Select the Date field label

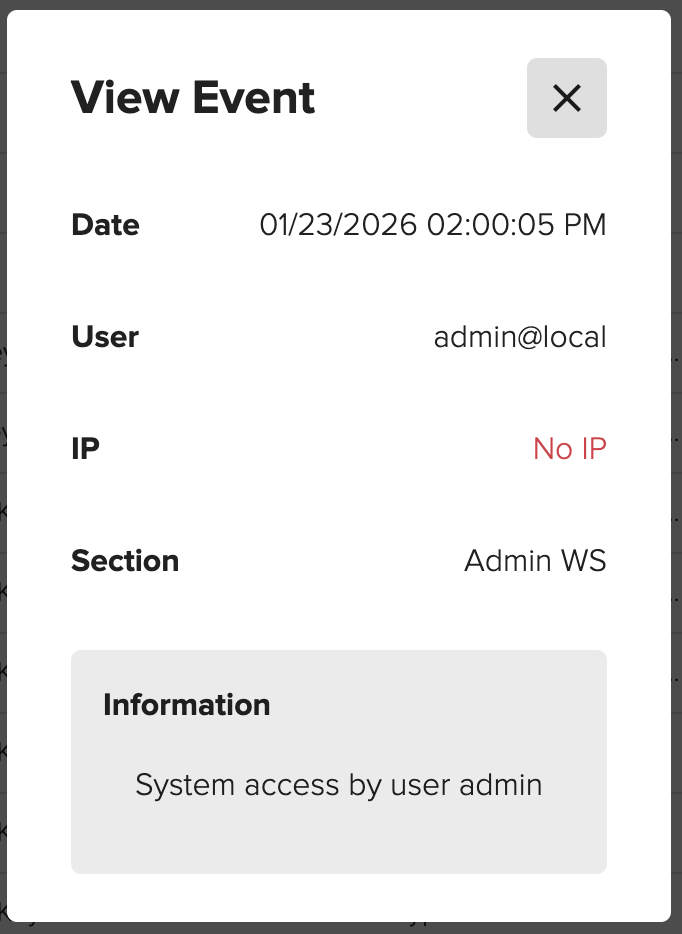click(105, 225)
